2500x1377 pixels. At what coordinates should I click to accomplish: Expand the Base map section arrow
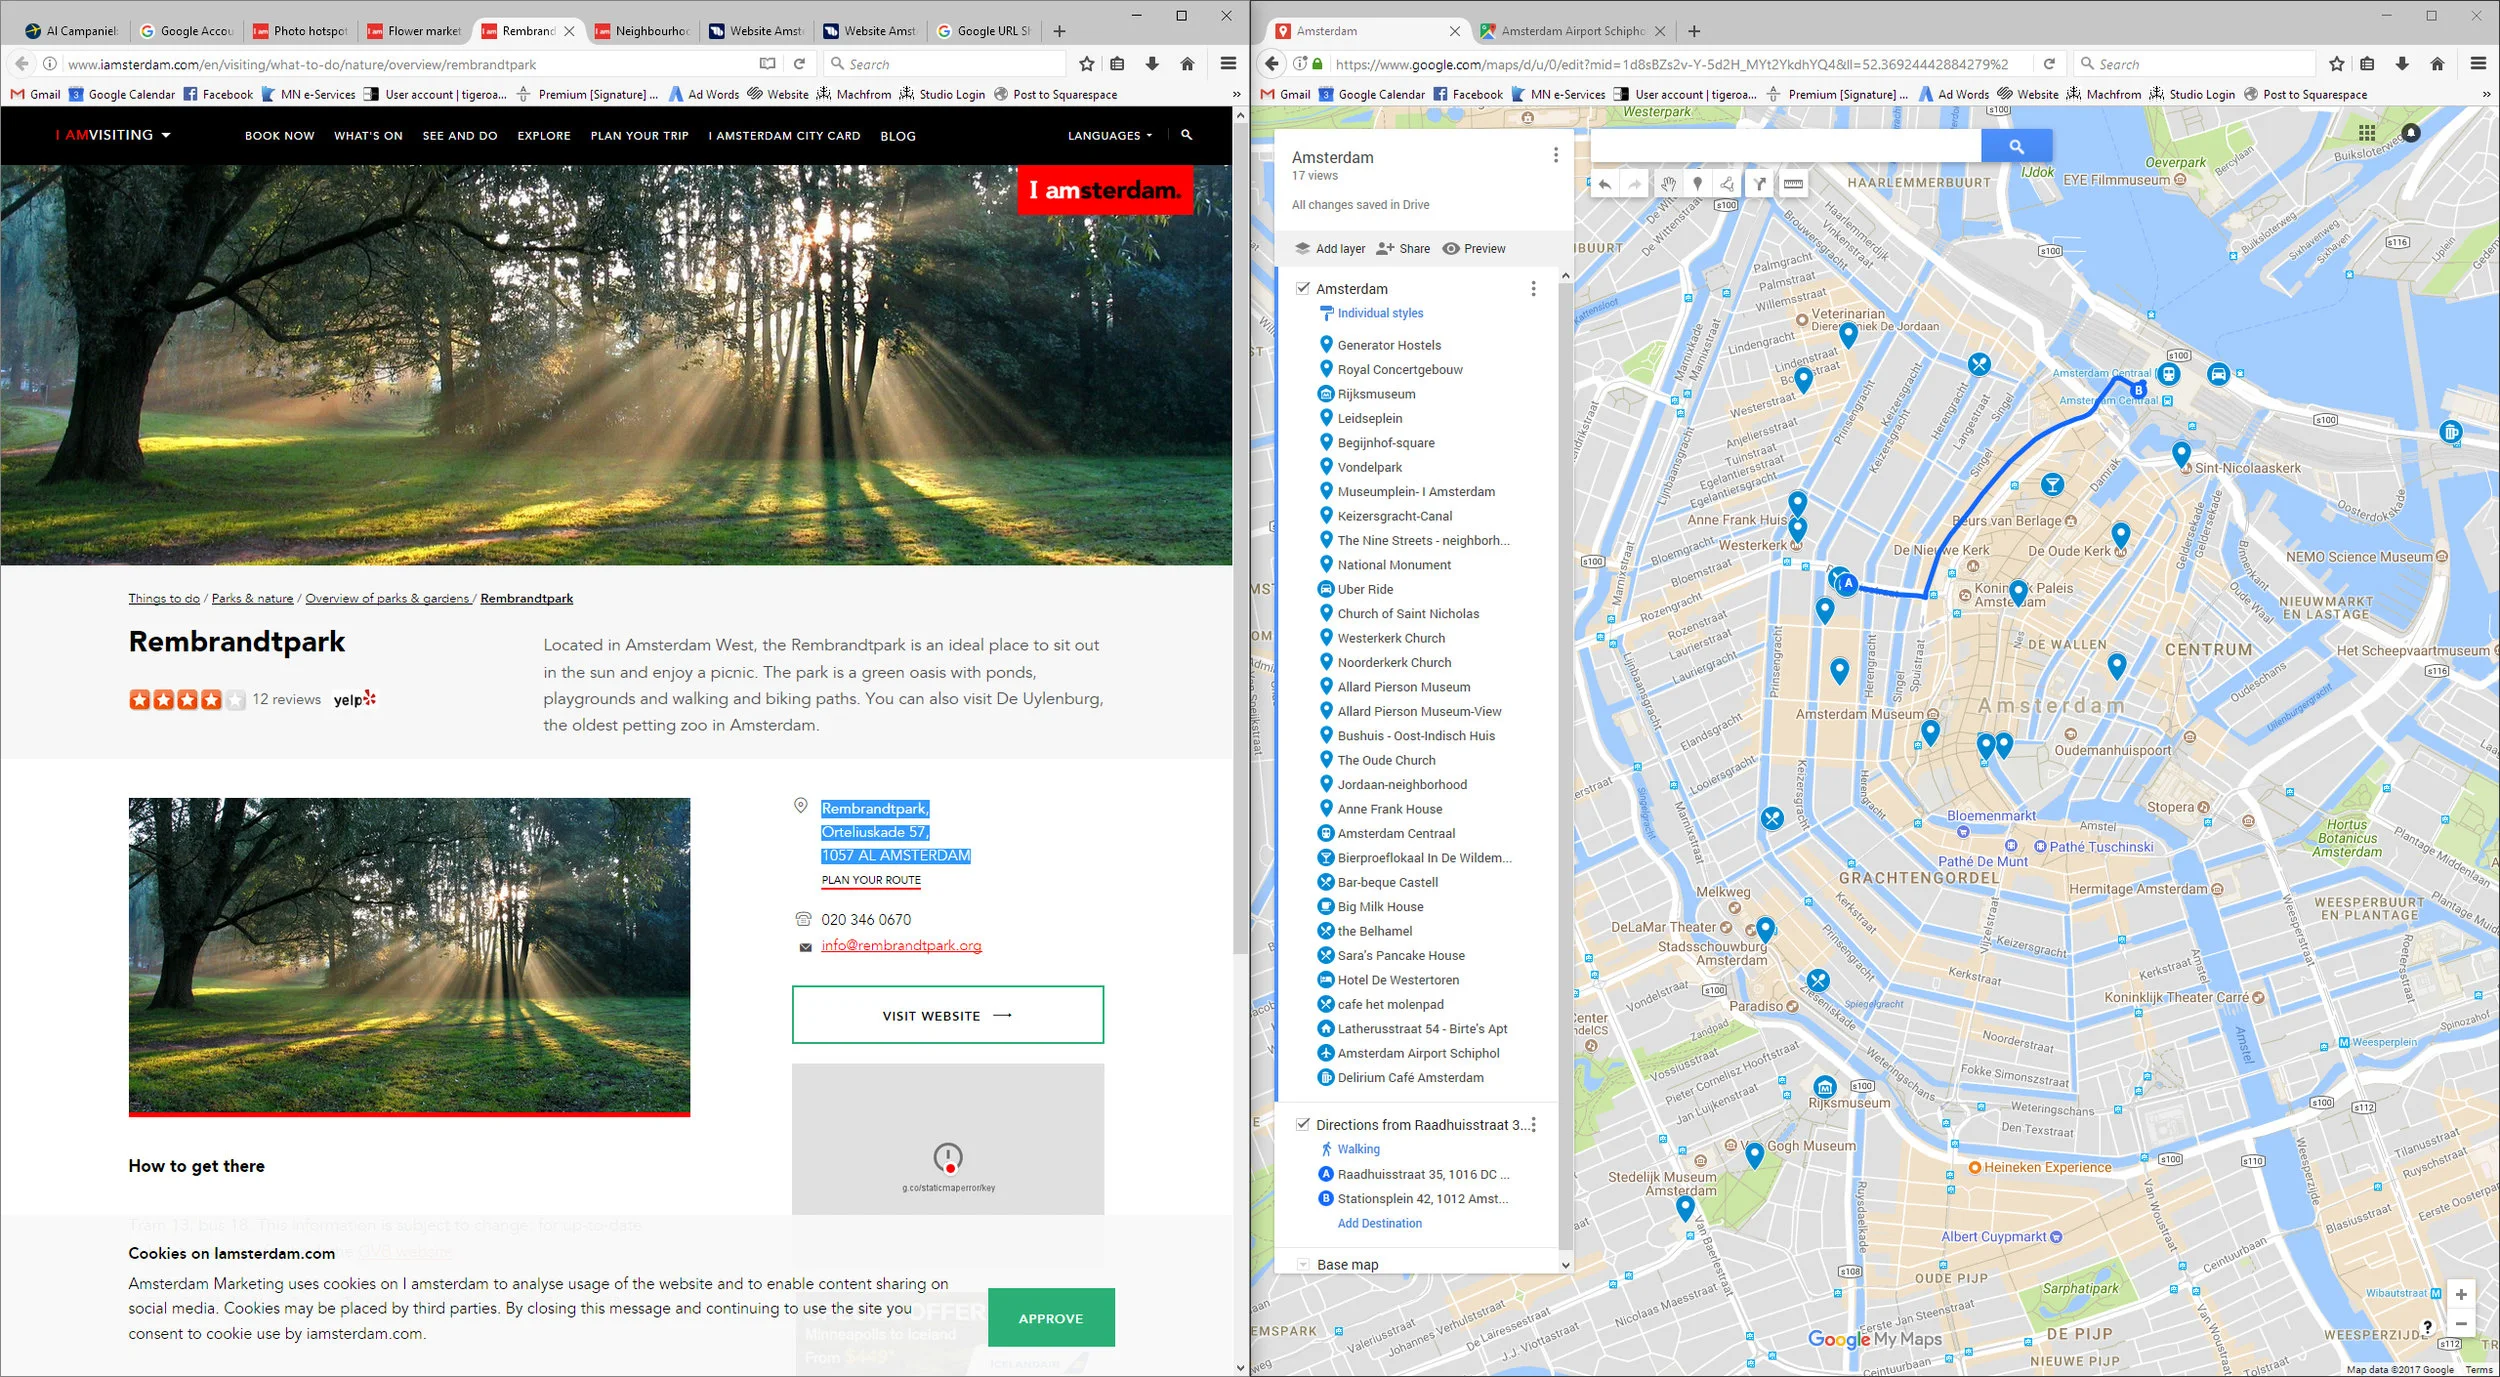click(x=1303, y=1265)
